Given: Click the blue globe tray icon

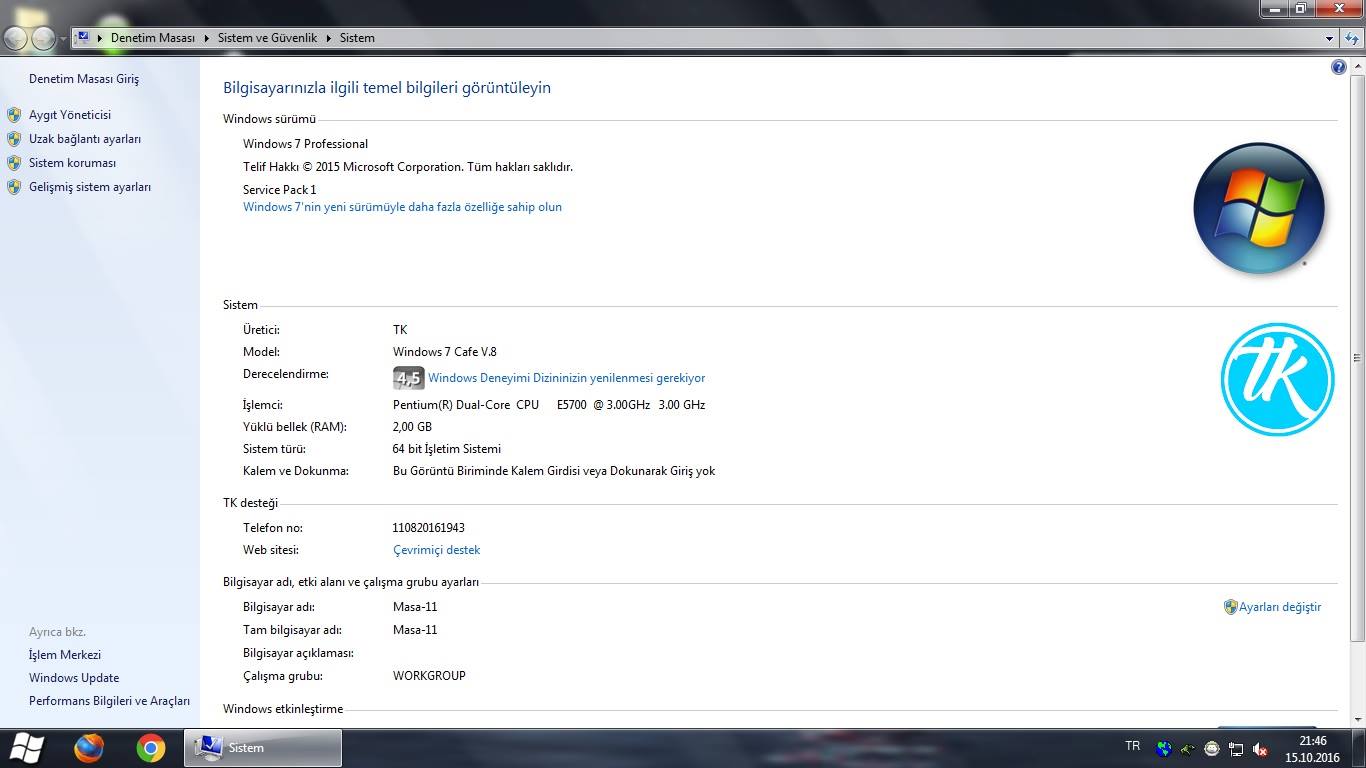Looking at the screenshot, I should click(x=1164, y=748).
